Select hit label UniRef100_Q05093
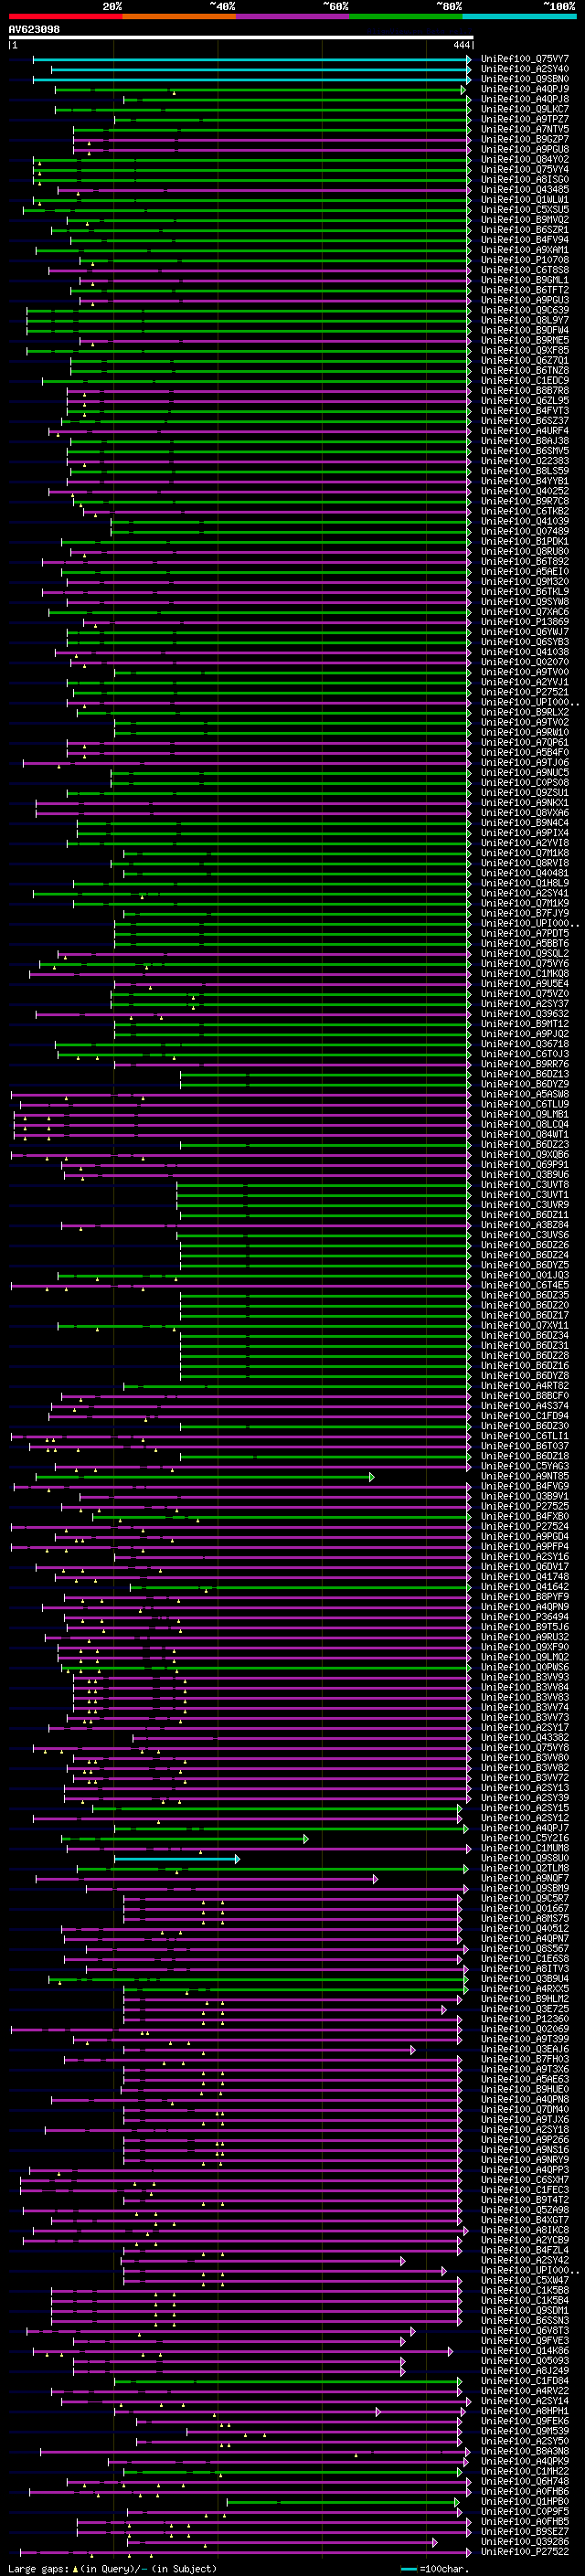The width and height of the screenshot is (585, 2576). 524,2360
